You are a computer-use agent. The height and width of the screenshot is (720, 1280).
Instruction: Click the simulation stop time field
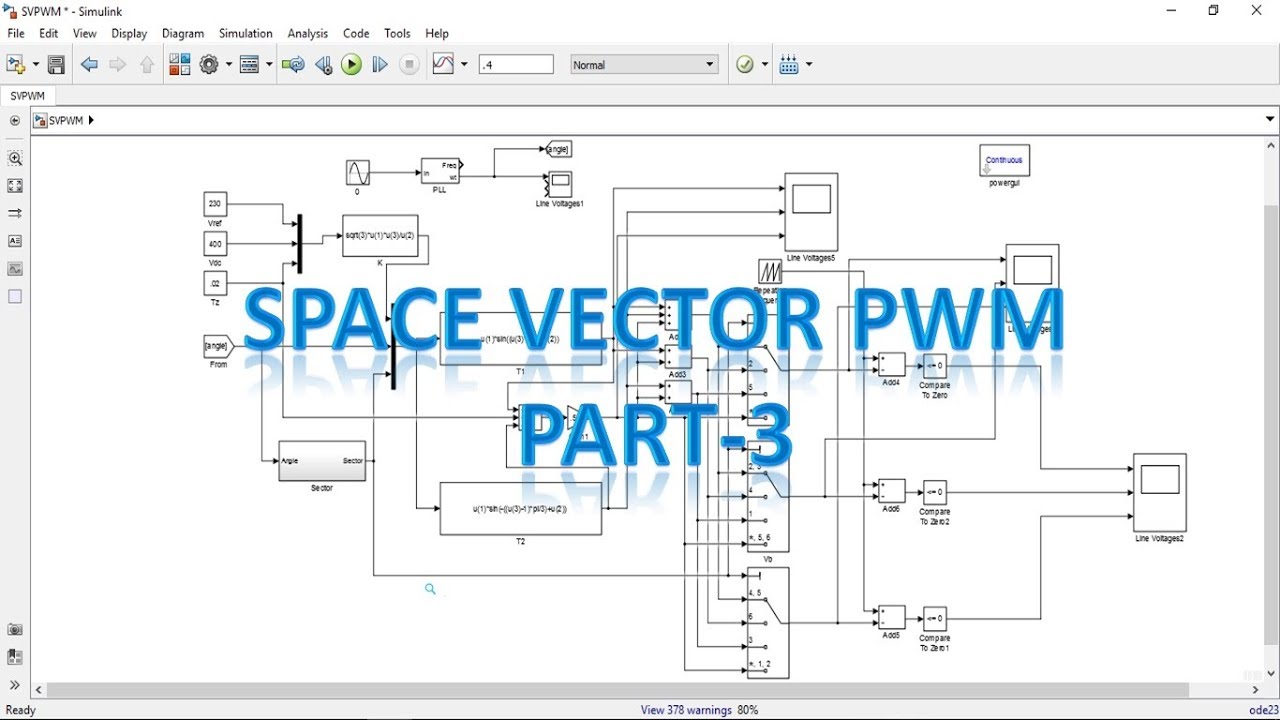pyautogui.click(x=516, y=65)
